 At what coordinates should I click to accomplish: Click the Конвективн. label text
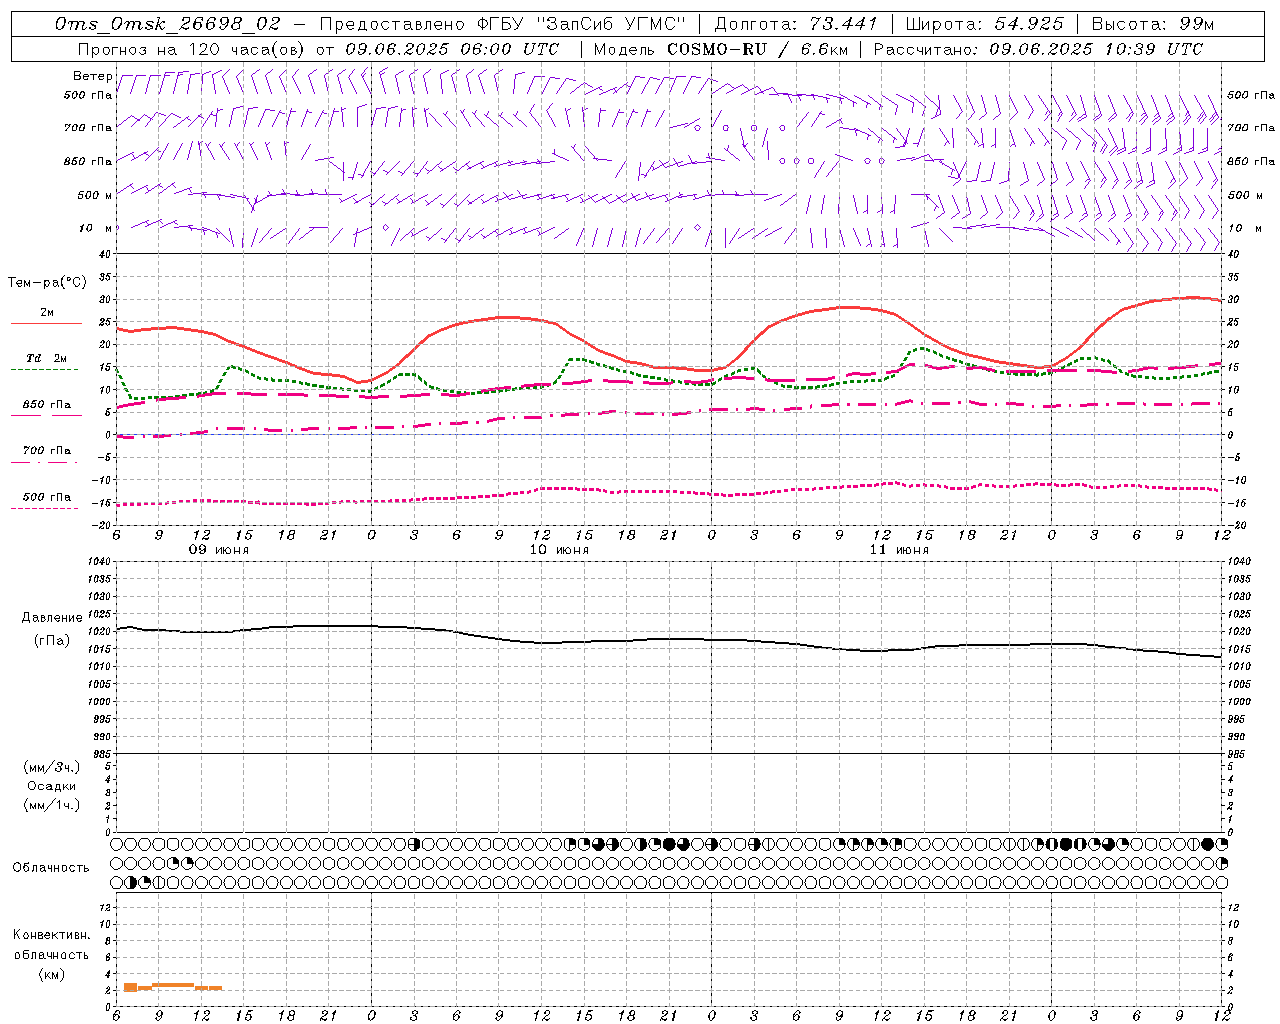click(52, 935)
